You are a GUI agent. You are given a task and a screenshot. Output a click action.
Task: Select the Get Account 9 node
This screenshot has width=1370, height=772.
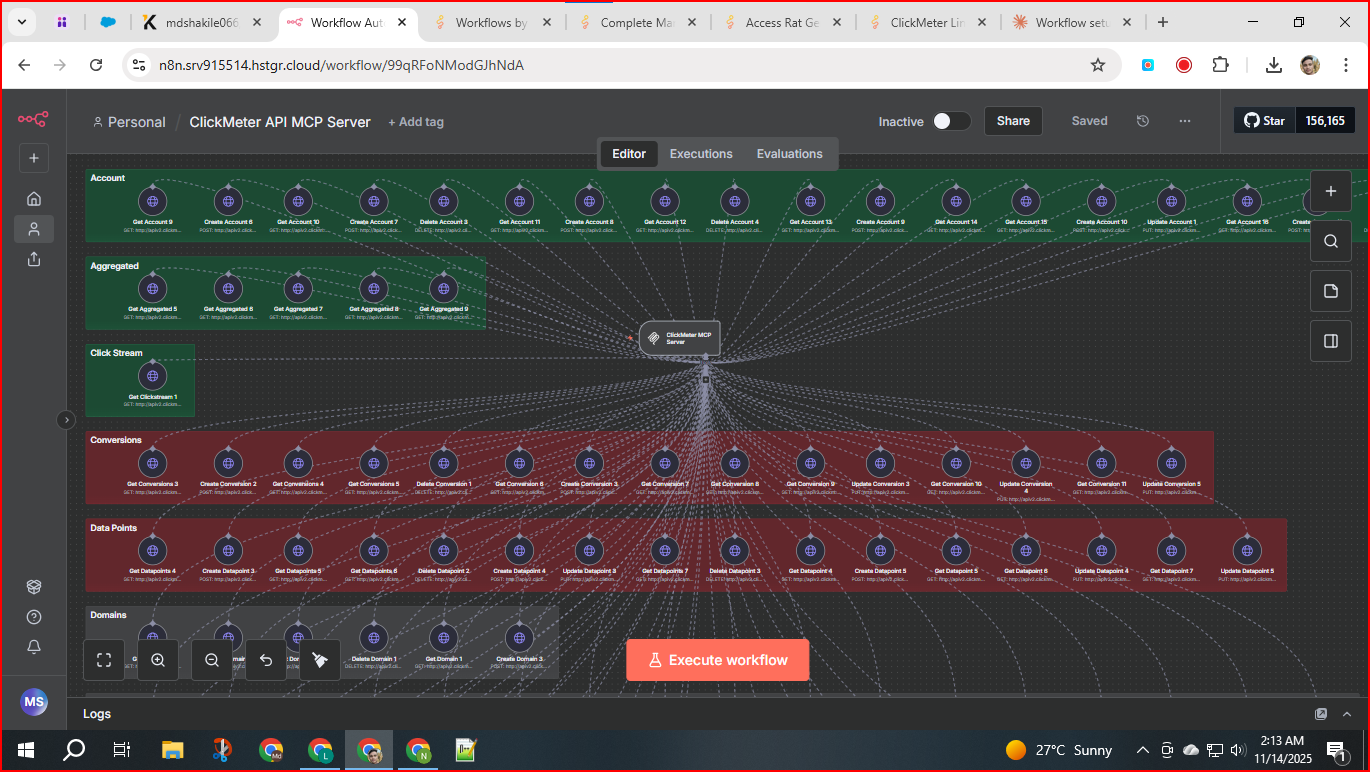click(153, 201)
